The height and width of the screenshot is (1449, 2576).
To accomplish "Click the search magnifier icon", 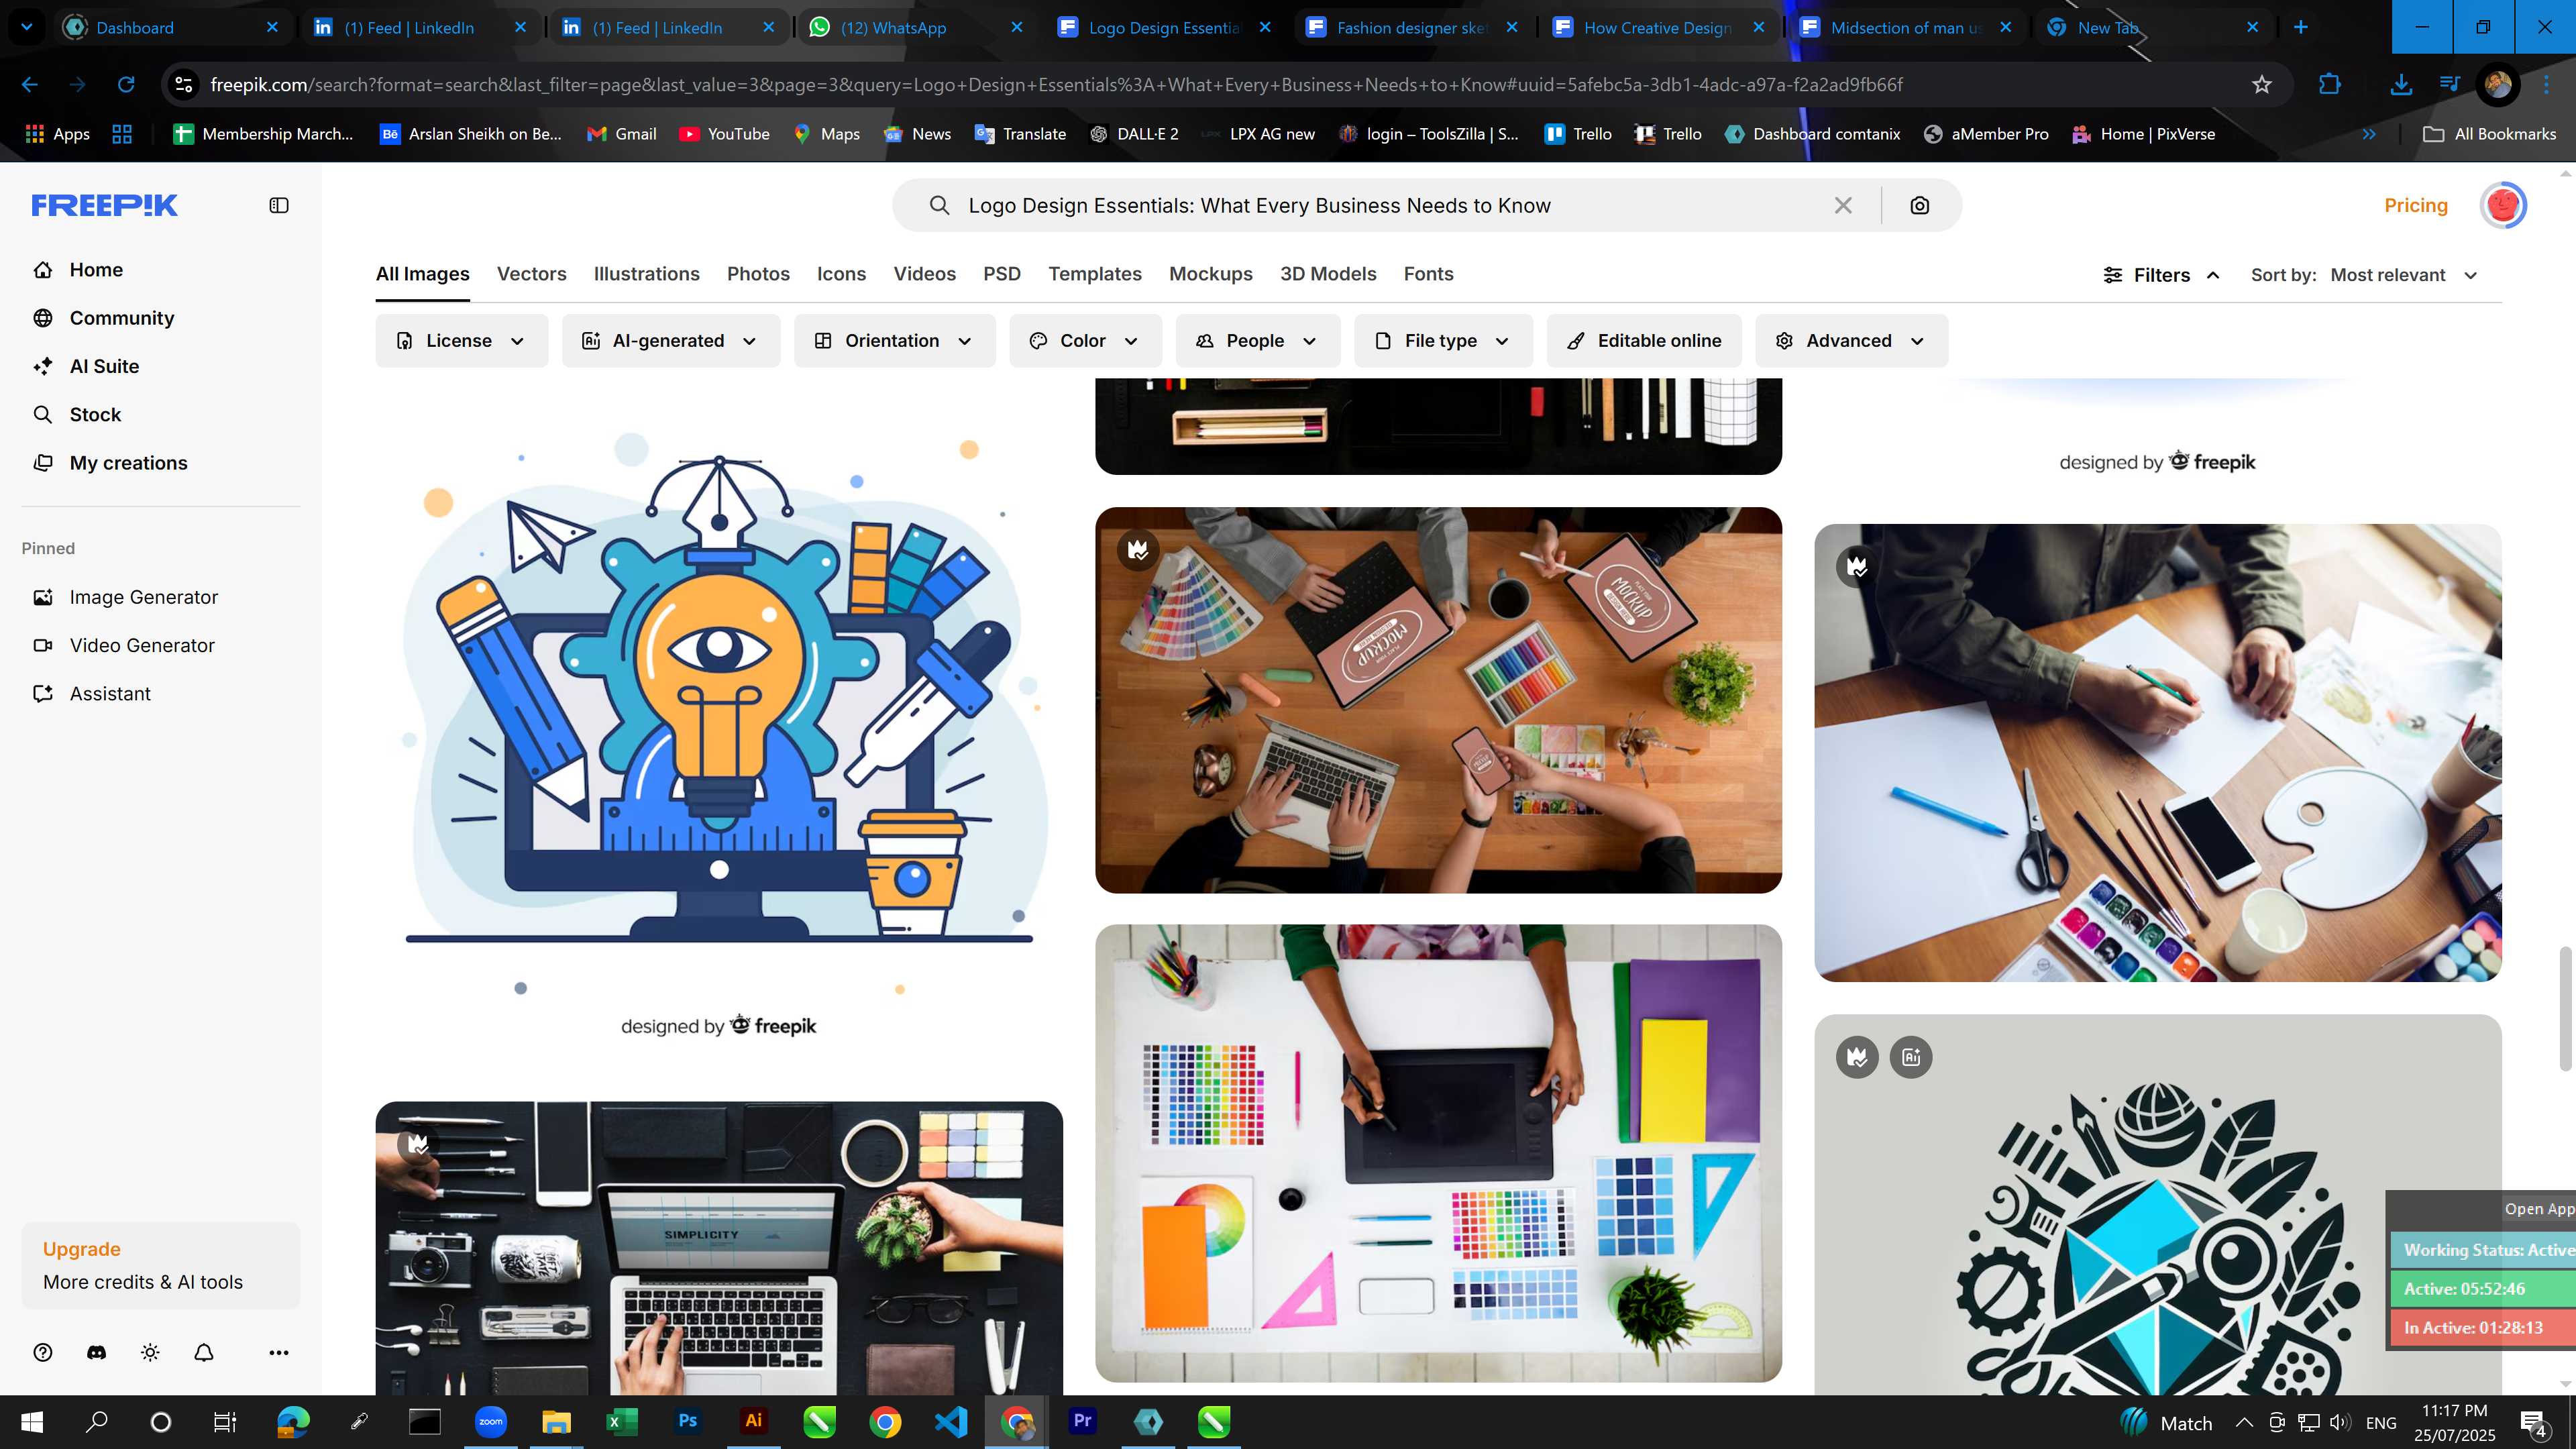I will pyautogui.click(x=939, y=205).
